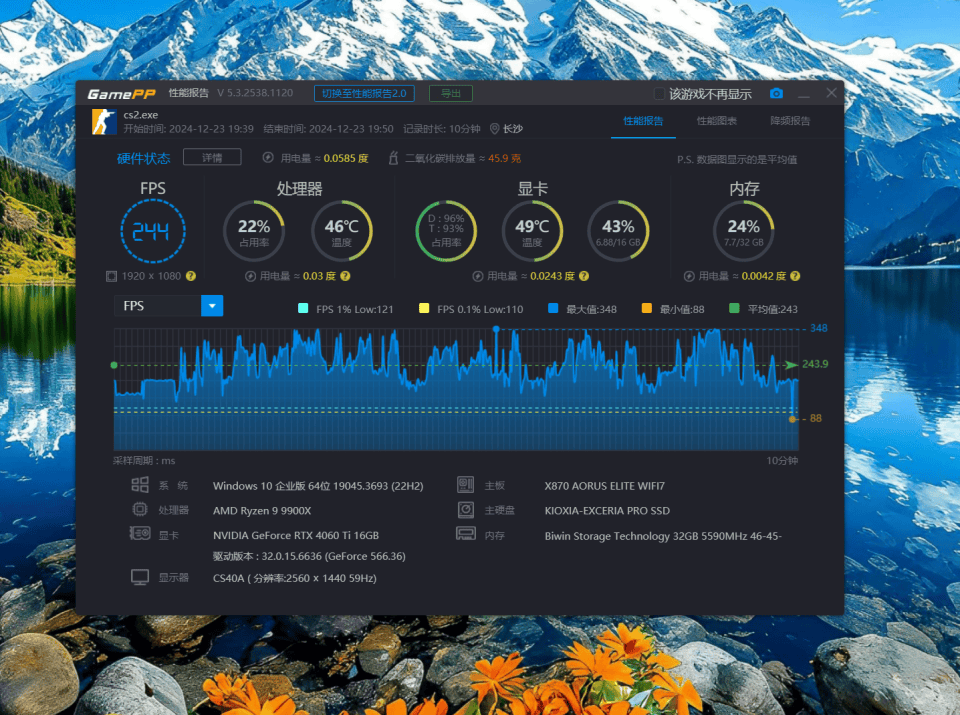Image resolution: width=960 pixels, height=715 pixels.
Task: Open the help icon next to 0.0042 度
Action: (795, 276)
